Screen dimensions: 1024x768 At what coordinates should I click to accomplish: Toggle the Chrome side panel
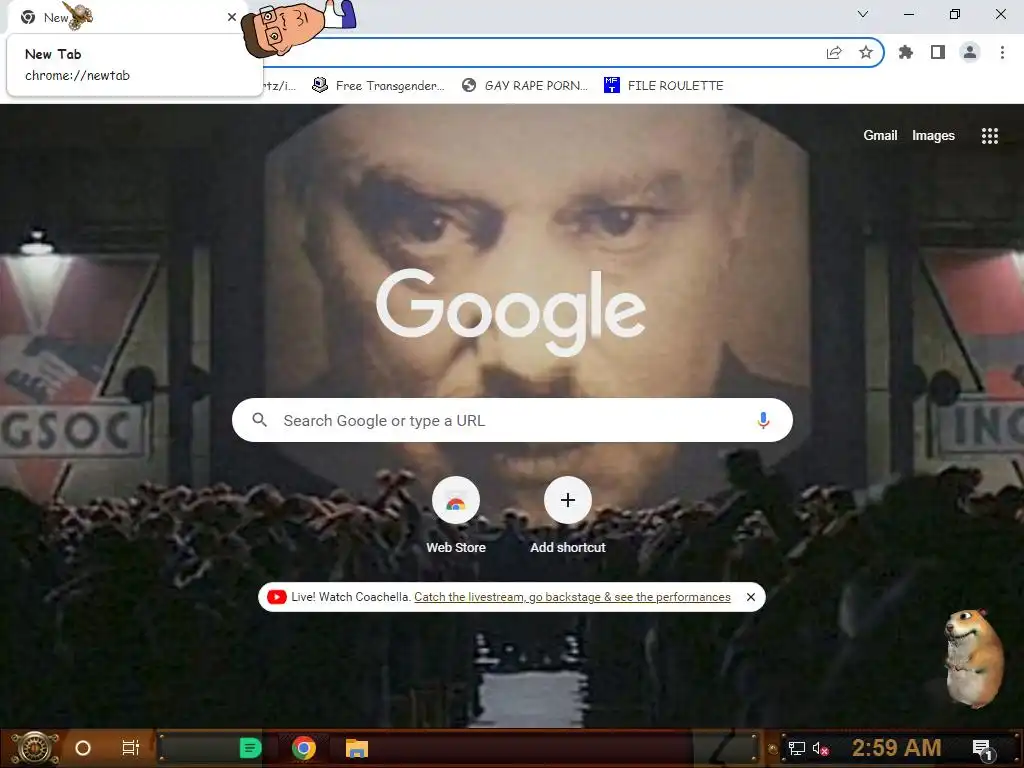[x=938, y=52]
